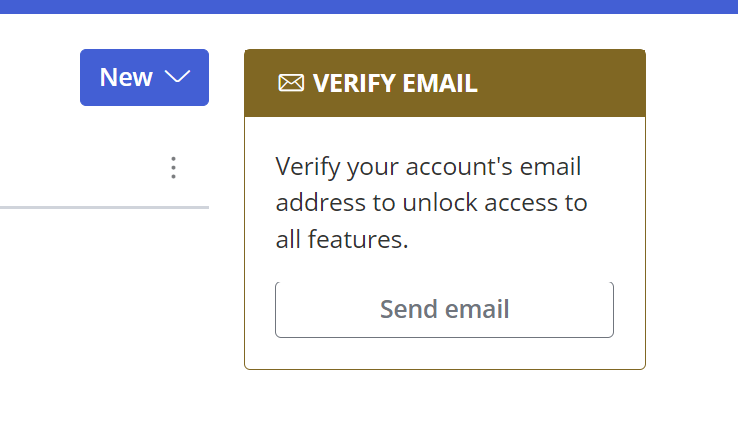Click the chevron arrow on New button
Image resolution: width=738 pixels, height=425 pixels.
(x=177, y=77)
